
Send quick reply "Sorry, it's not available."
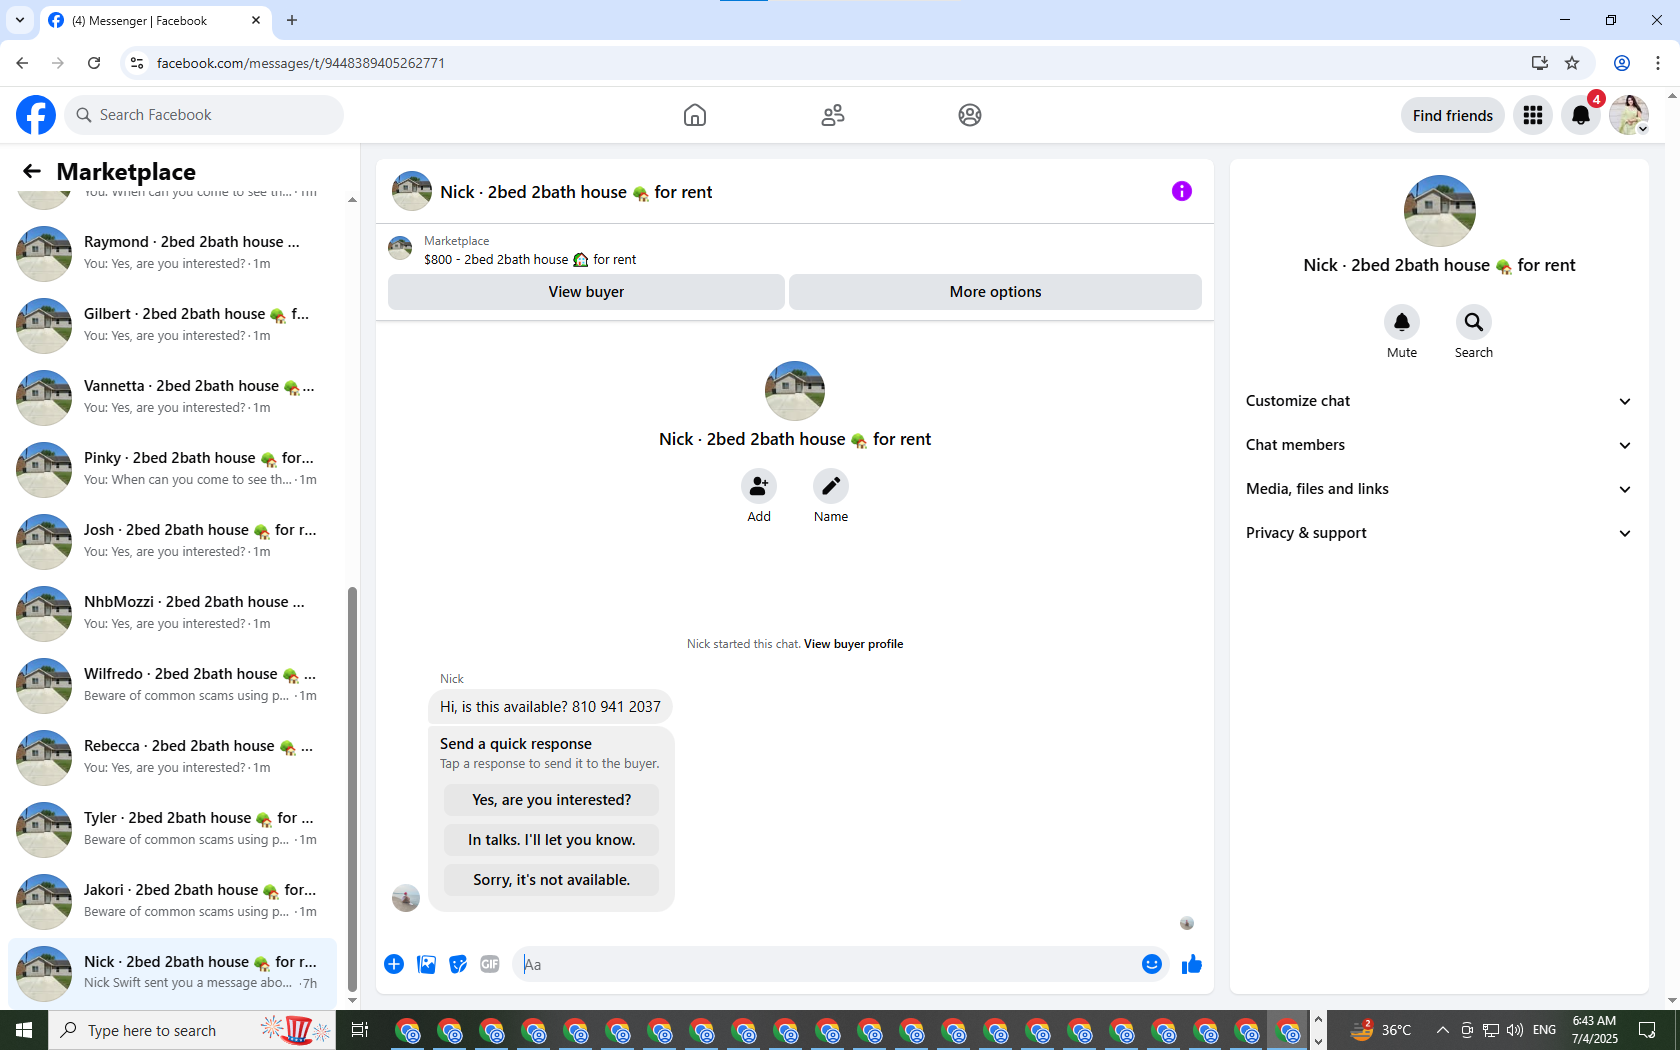[x=552, y=880]
